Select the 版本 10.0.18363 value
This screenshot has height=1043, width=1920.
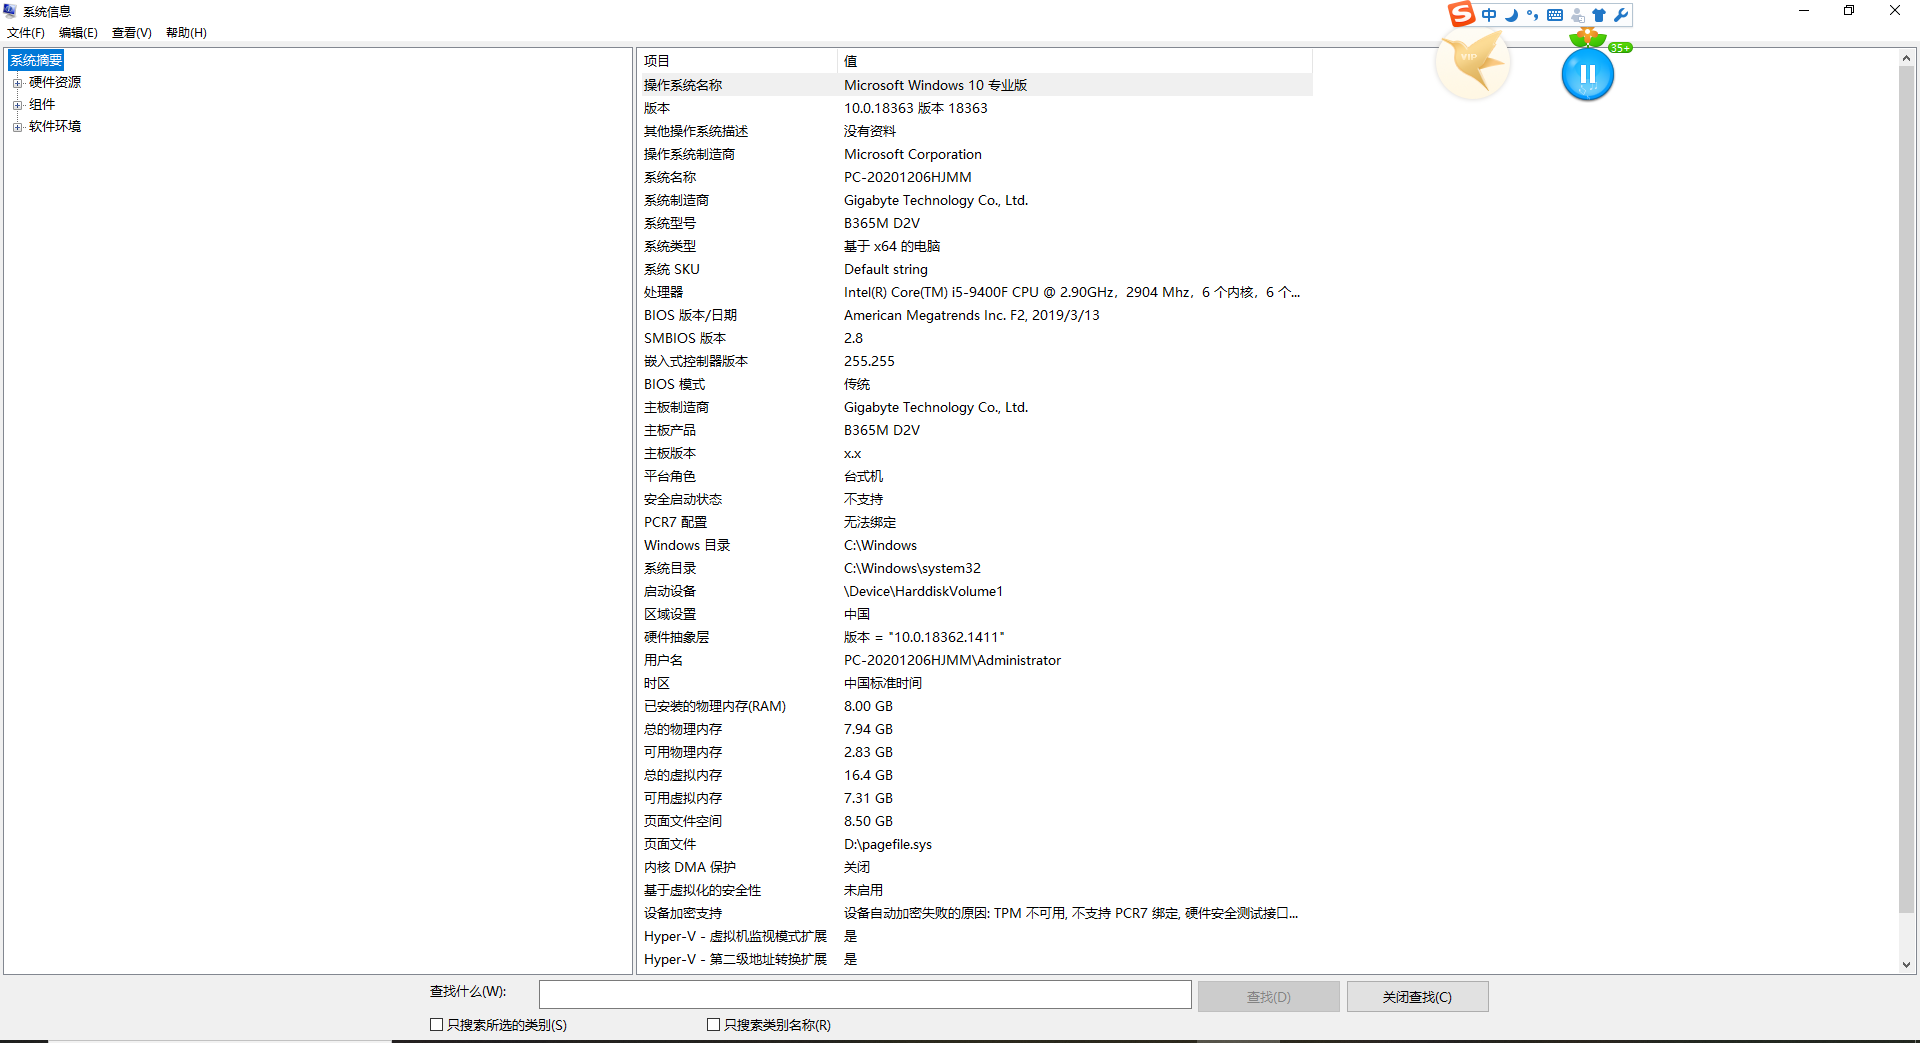(x=915, y=108)
